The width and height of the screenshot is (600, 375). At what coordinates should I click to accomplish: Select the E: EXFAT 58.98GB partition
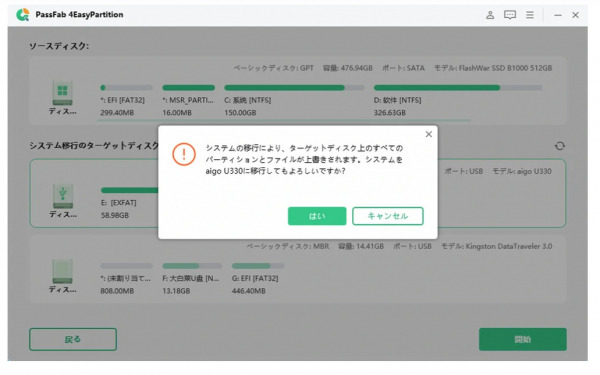(x=129, y=203)
